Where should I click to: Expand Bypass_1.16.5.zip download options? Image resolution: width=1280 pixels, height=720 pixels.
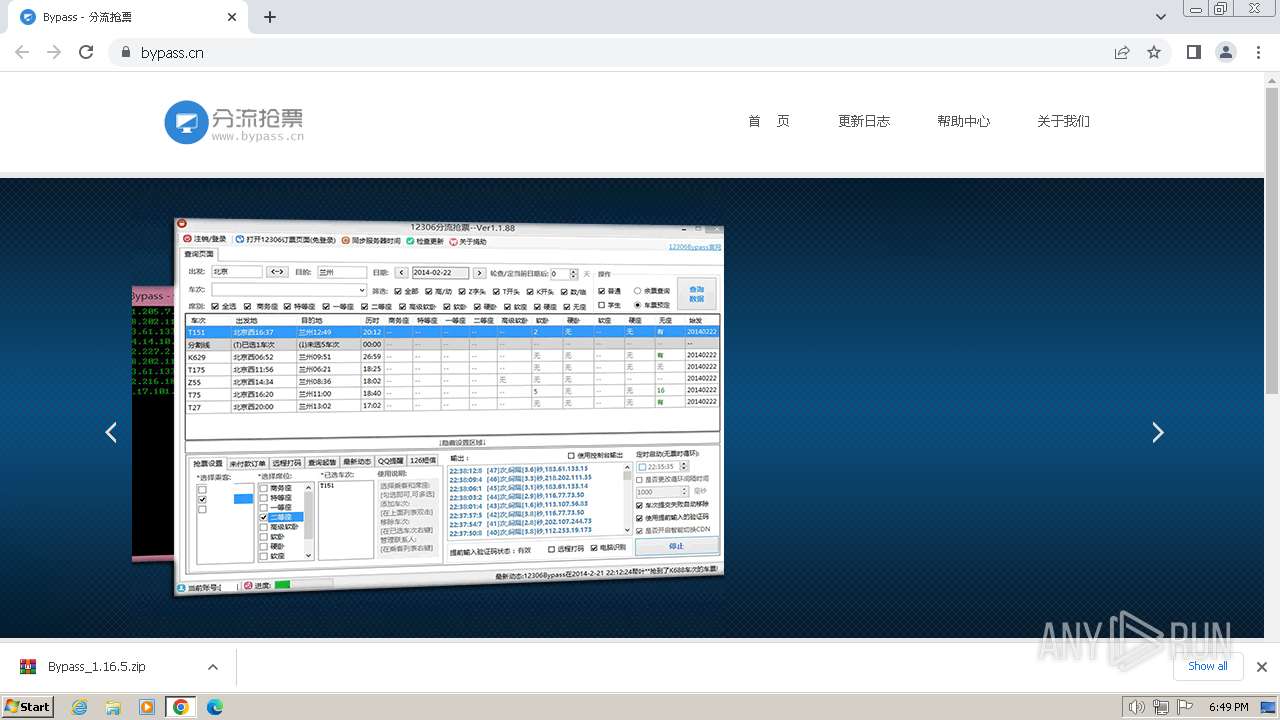(x=213, y=667)
